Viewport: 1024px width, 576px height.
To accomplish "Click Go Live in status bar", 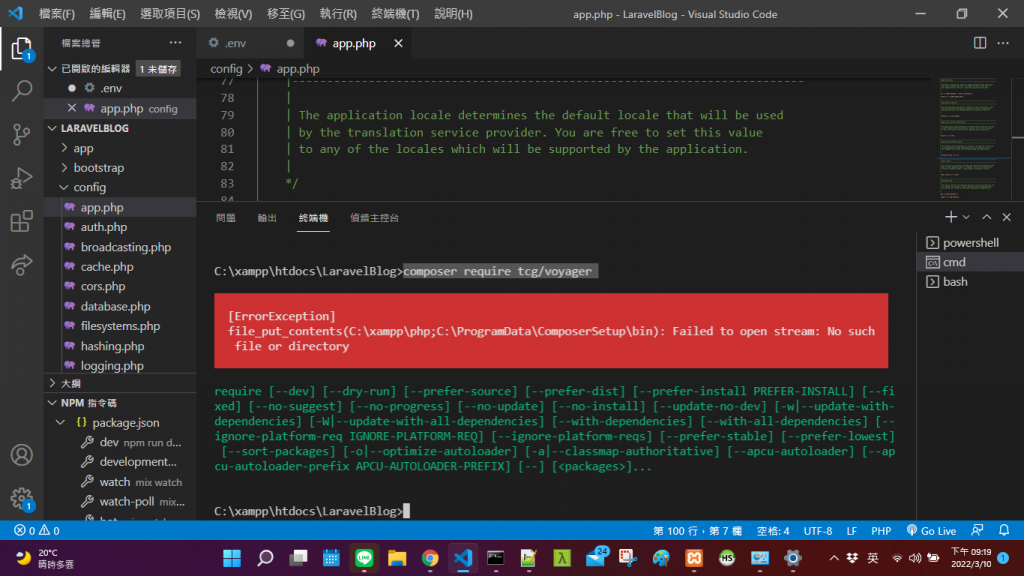I will [931, 530].
